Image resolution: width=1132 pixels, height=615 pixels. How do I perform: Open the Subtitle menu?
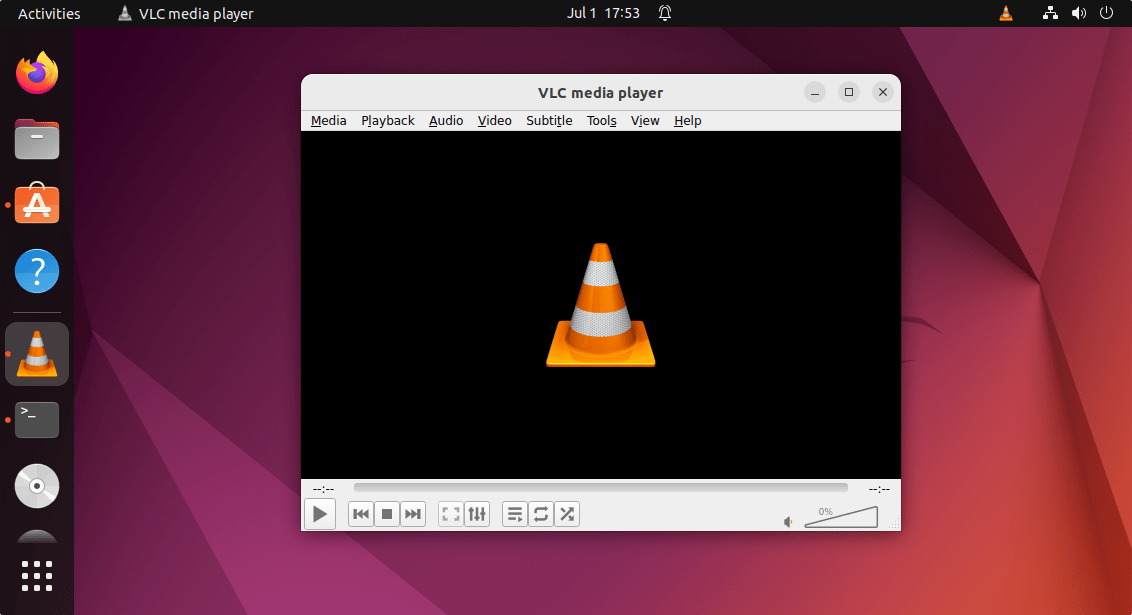548,120
